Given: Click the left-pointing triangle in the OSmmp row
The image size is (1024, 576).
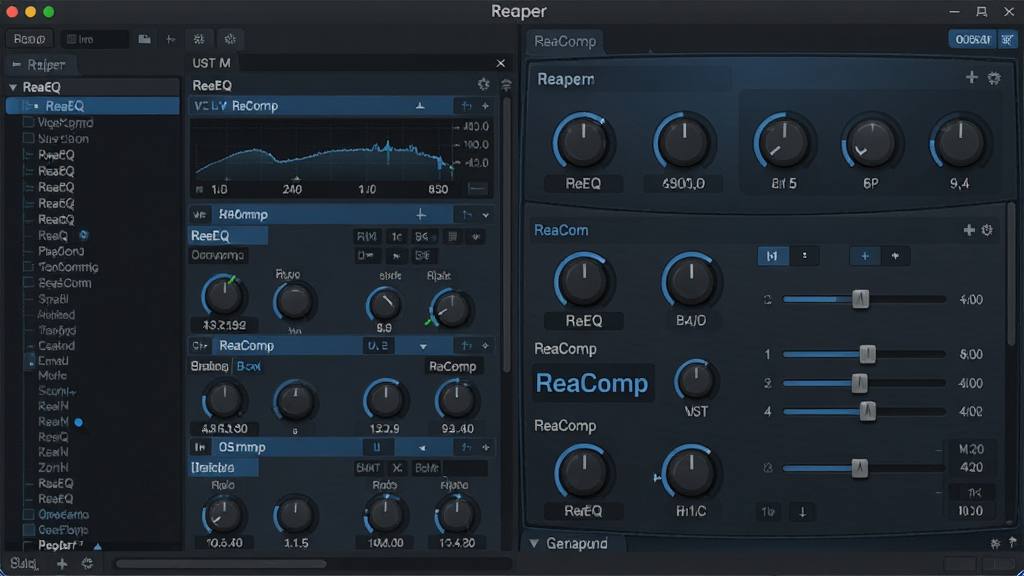Looking at the screenshot, I should (x=422, y=448).
